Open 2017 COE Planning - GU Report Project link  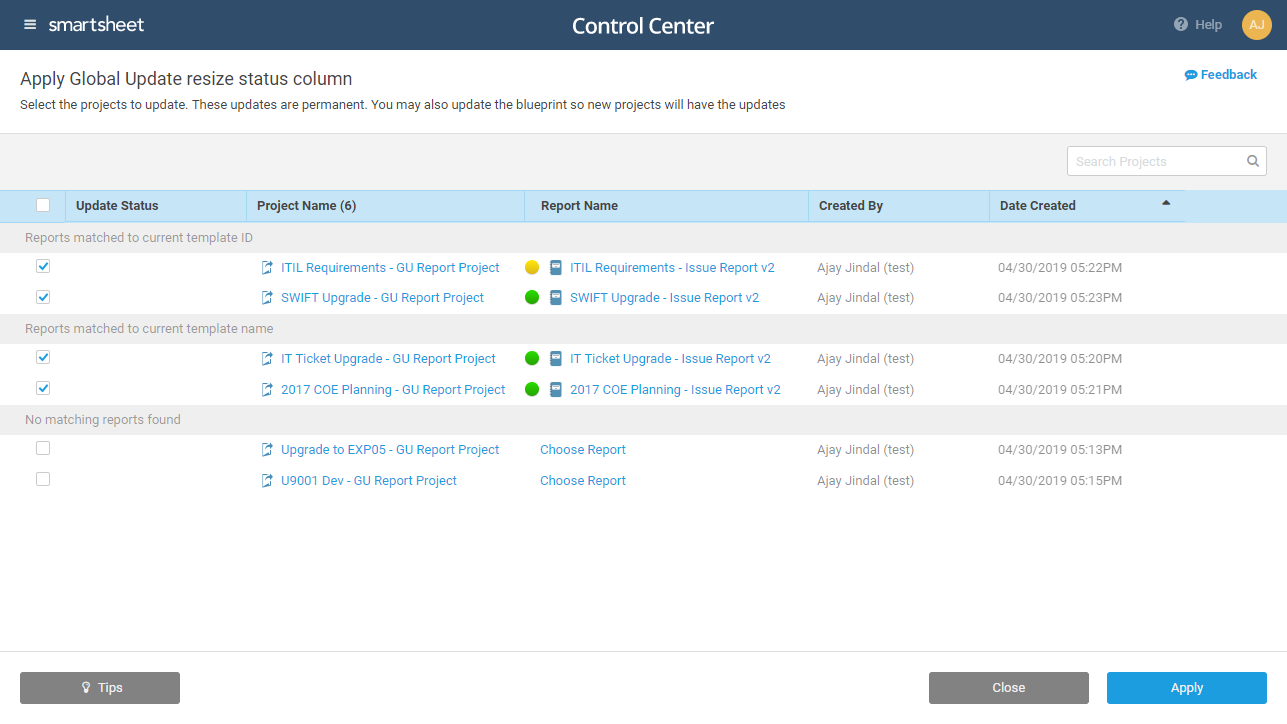tap(393, 390)
